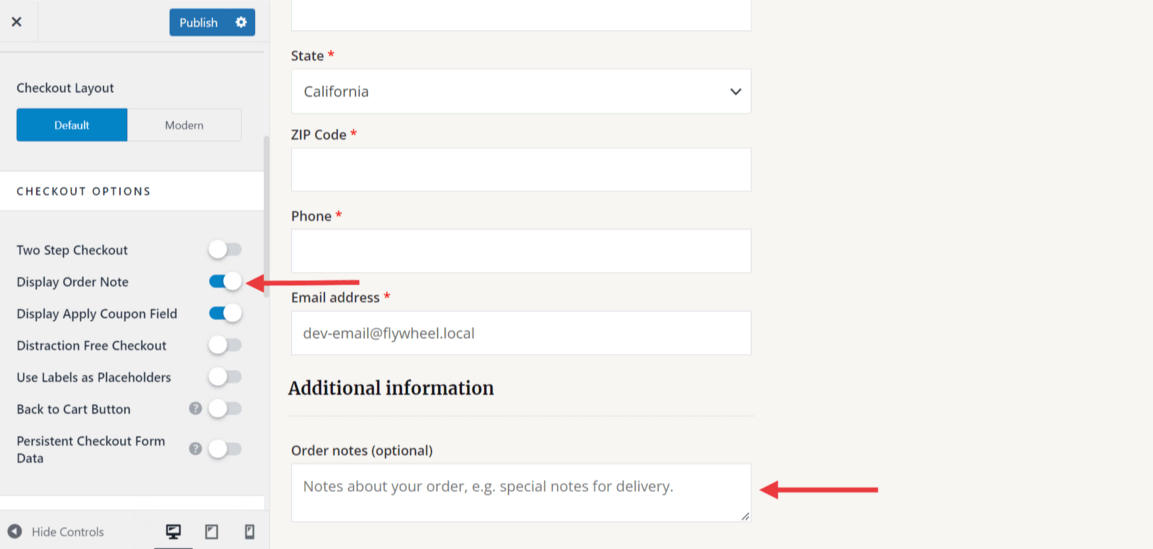The image size is (1153, 549).
Task: Switch to desktop preview icon
Action: pyautogui.click(x=173, y=532)
